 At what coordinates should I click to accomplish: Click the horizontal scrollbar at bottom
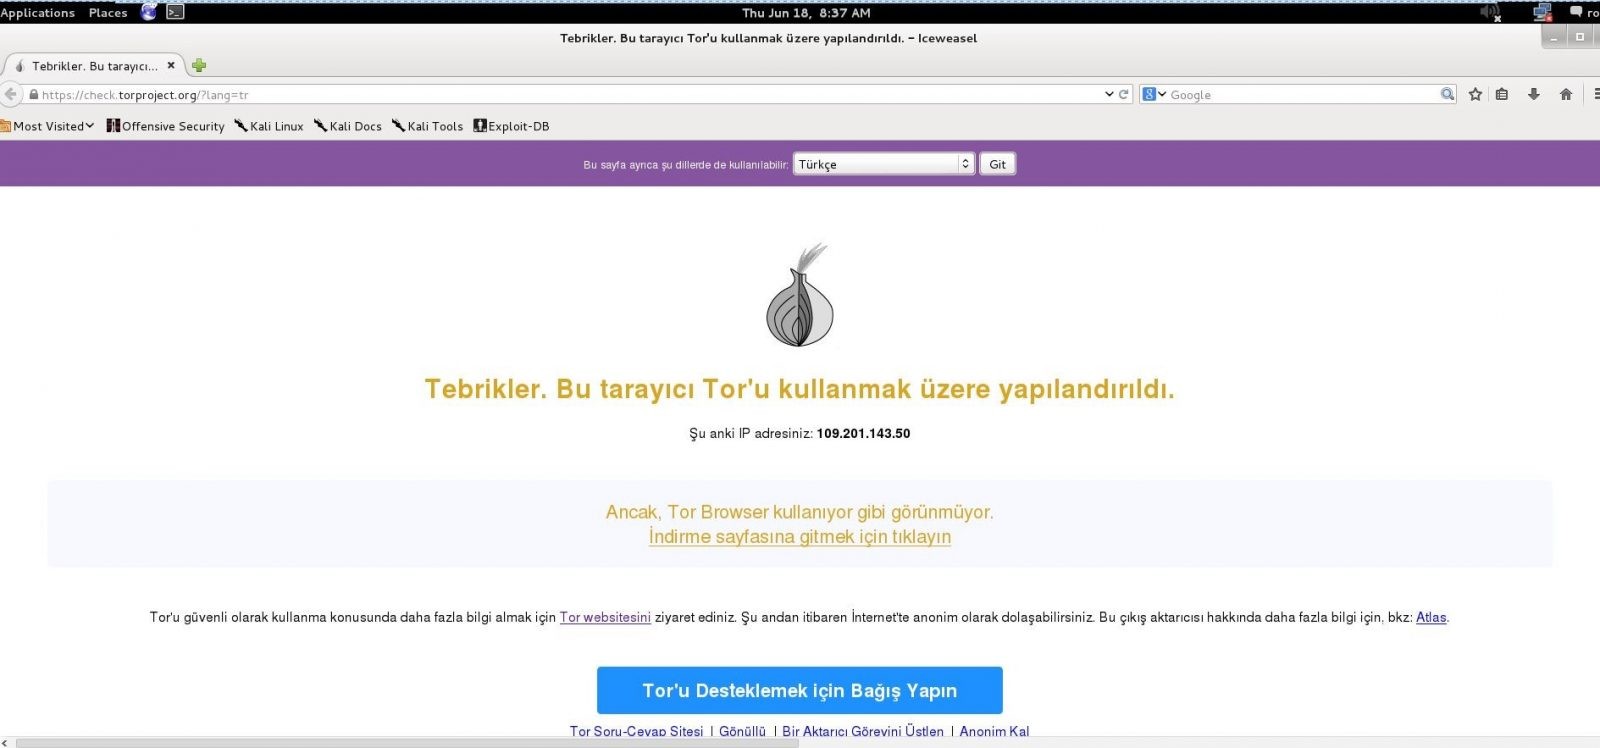pos(408,743)
